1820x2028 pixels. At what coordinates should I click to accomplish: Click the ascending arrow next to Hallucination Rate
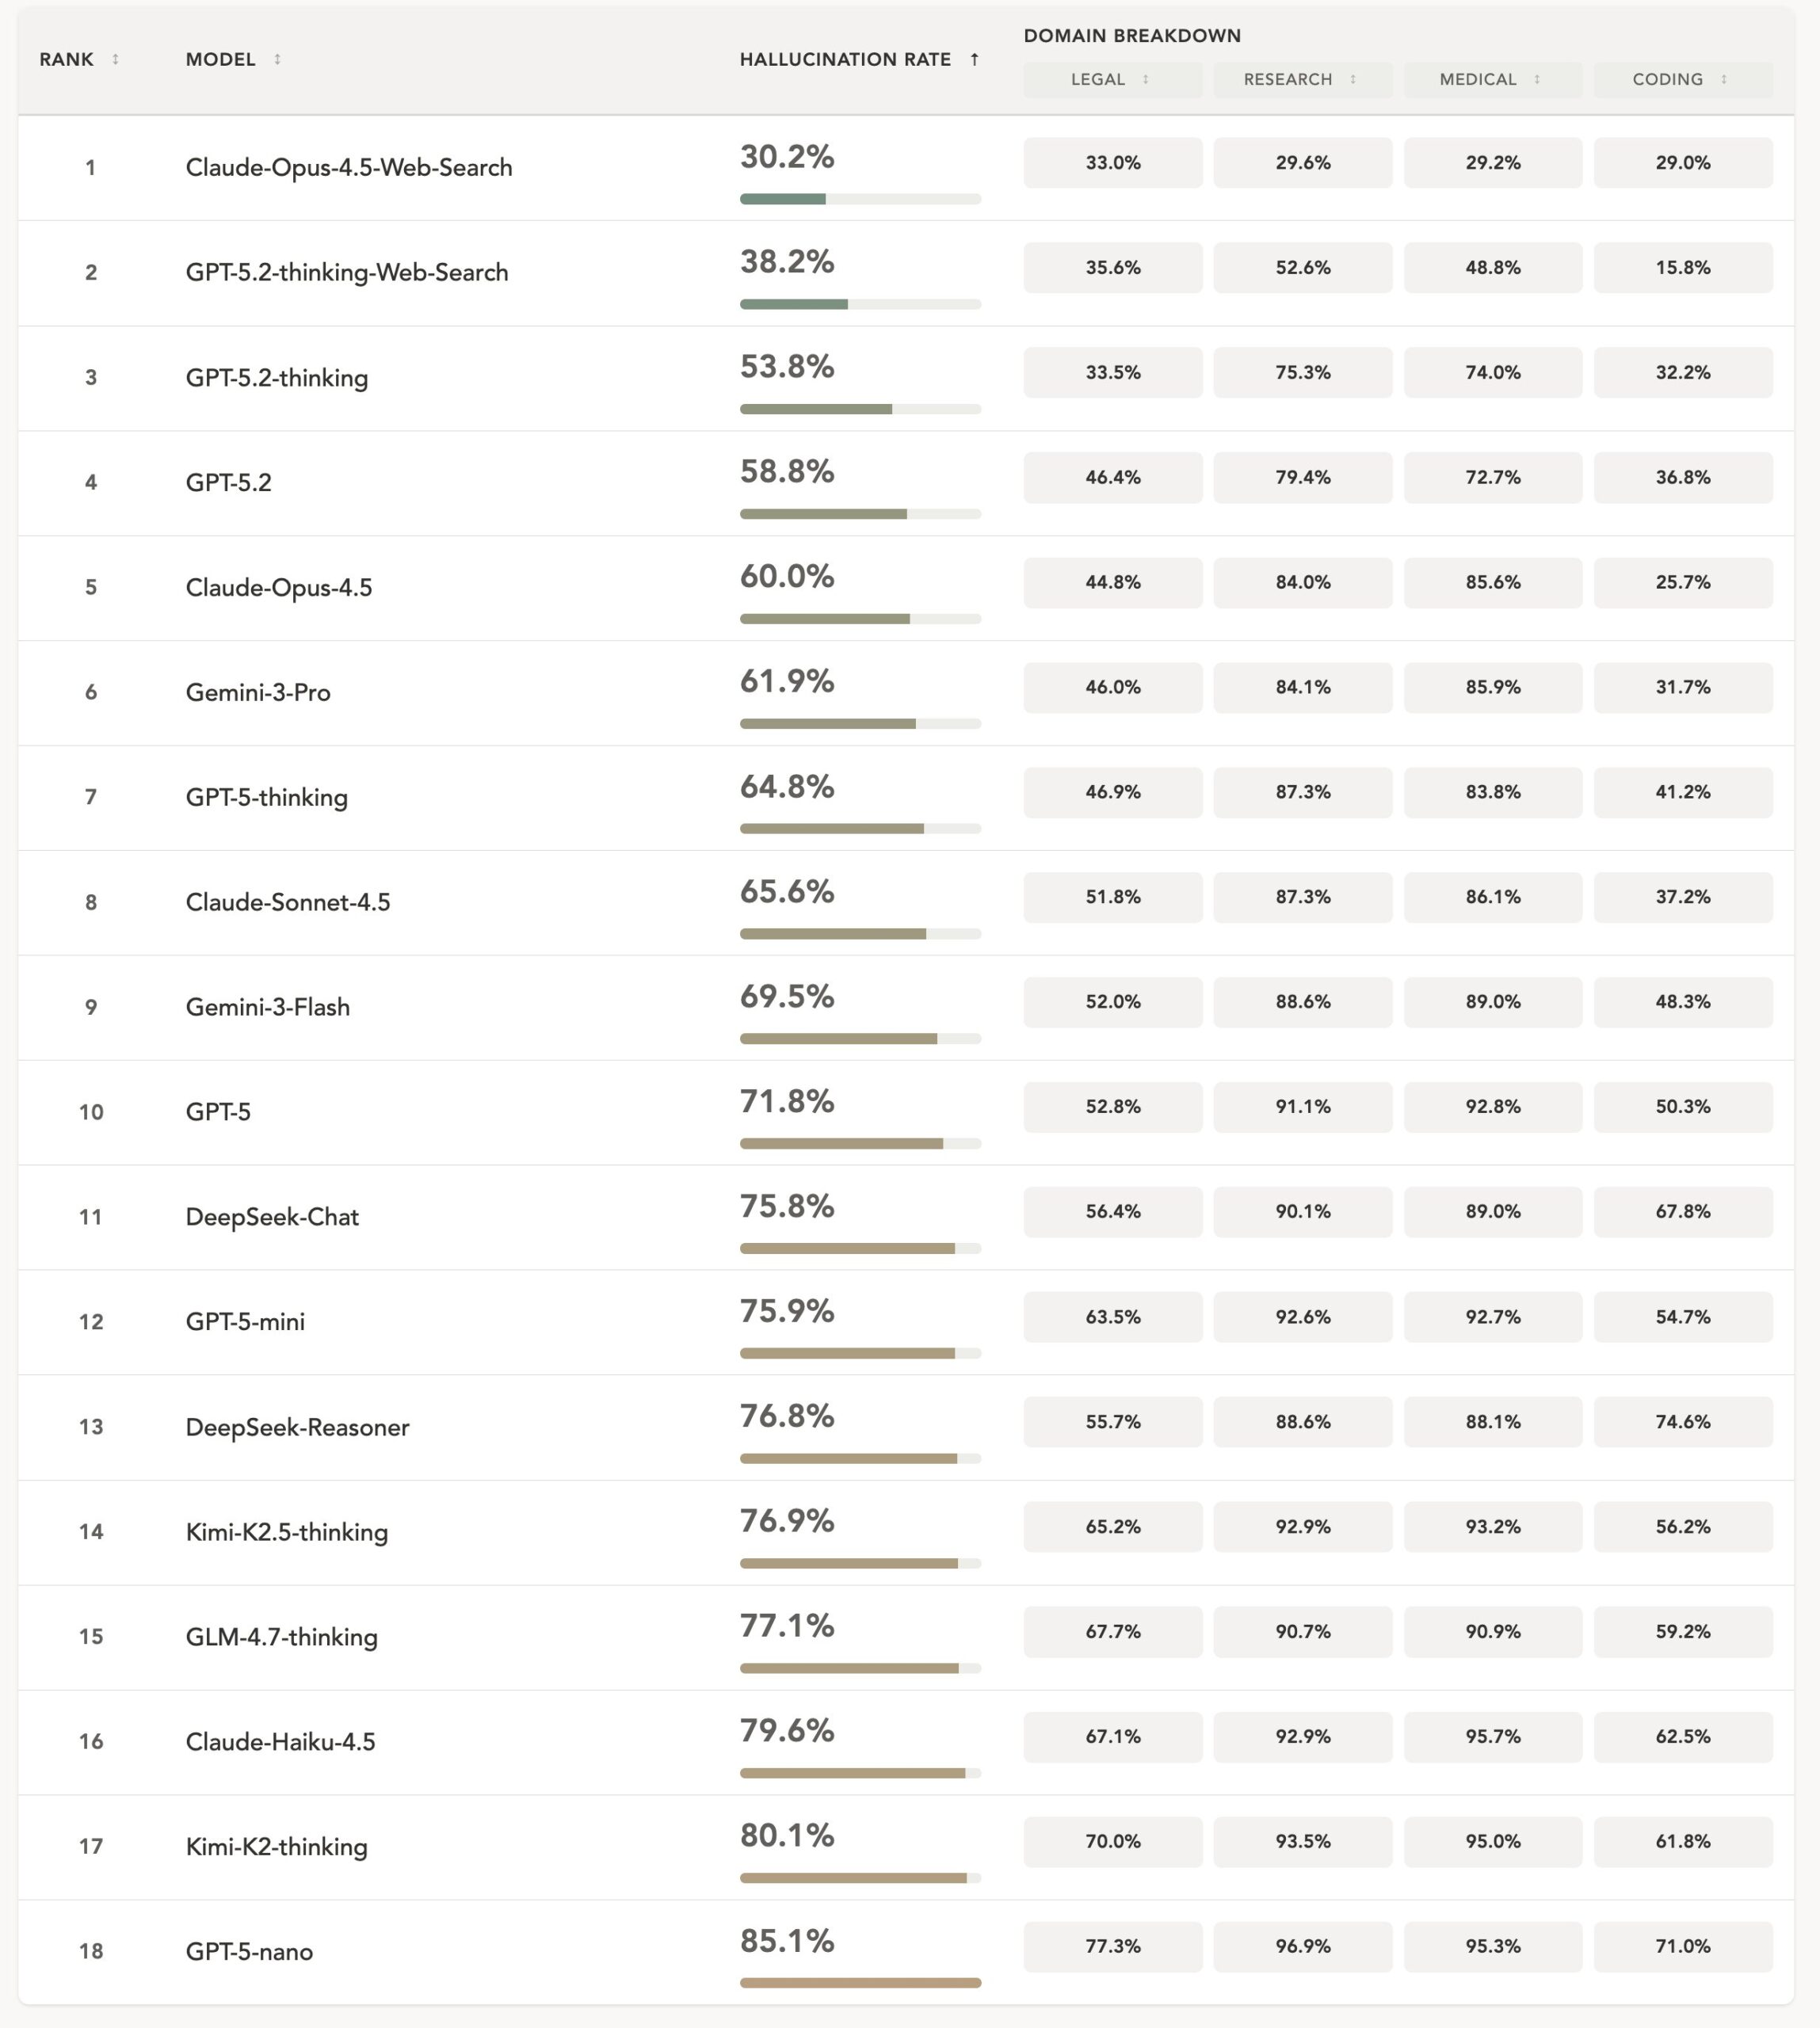coord(974,59)
